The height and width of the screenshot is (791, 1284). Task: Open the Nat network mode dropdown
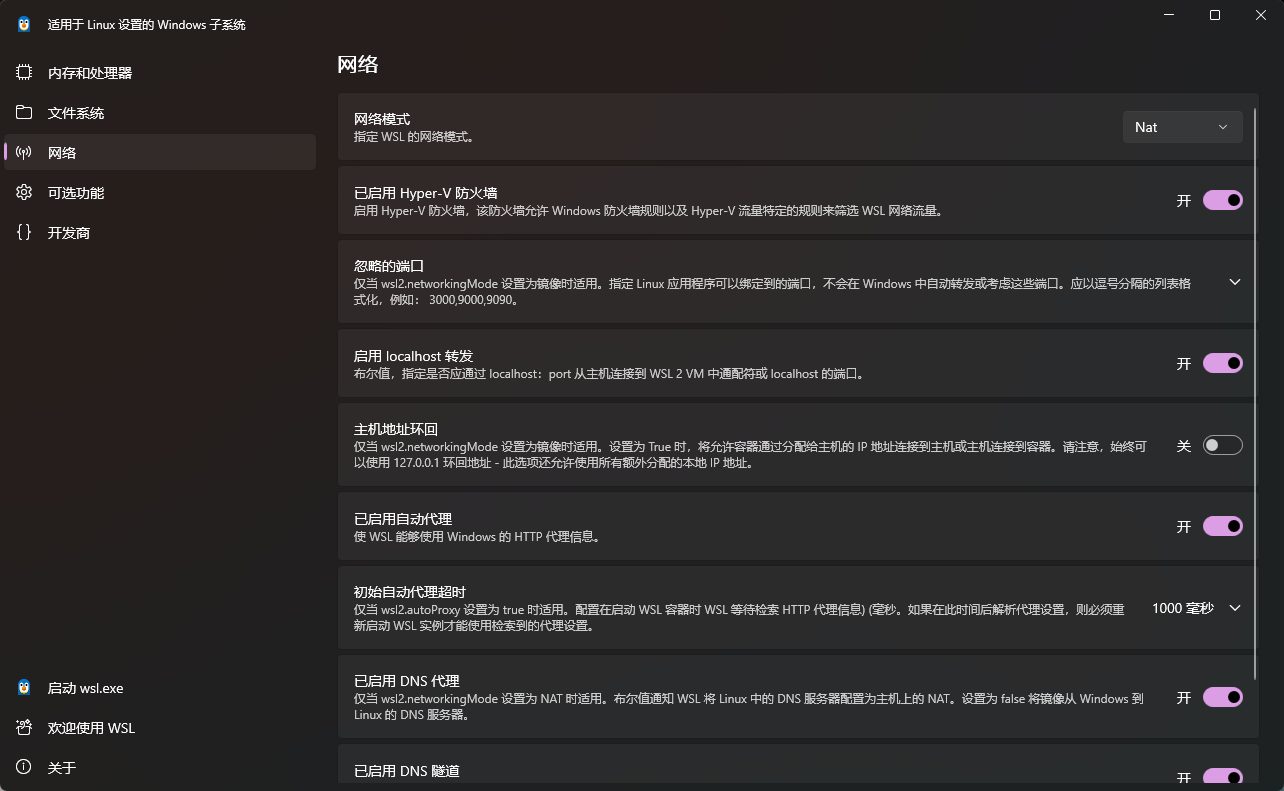point(1183,127)
